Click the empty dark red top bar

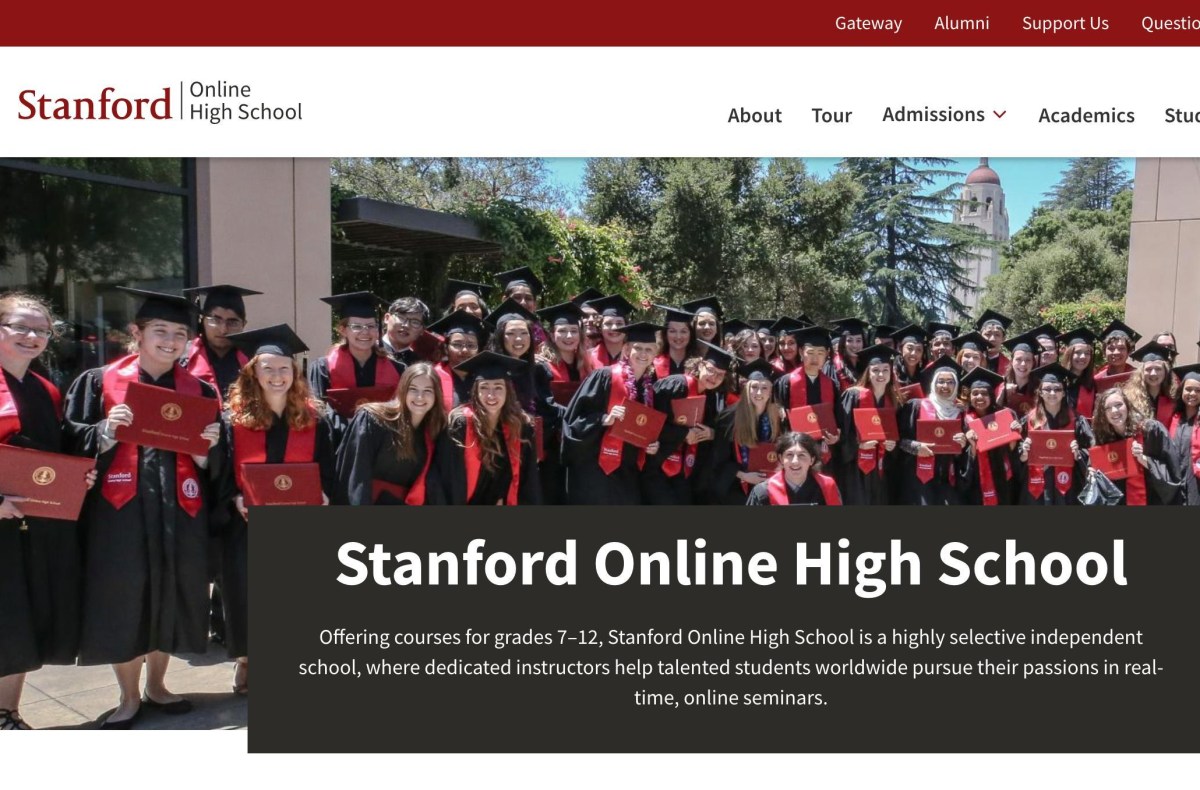tap(400, 23)
